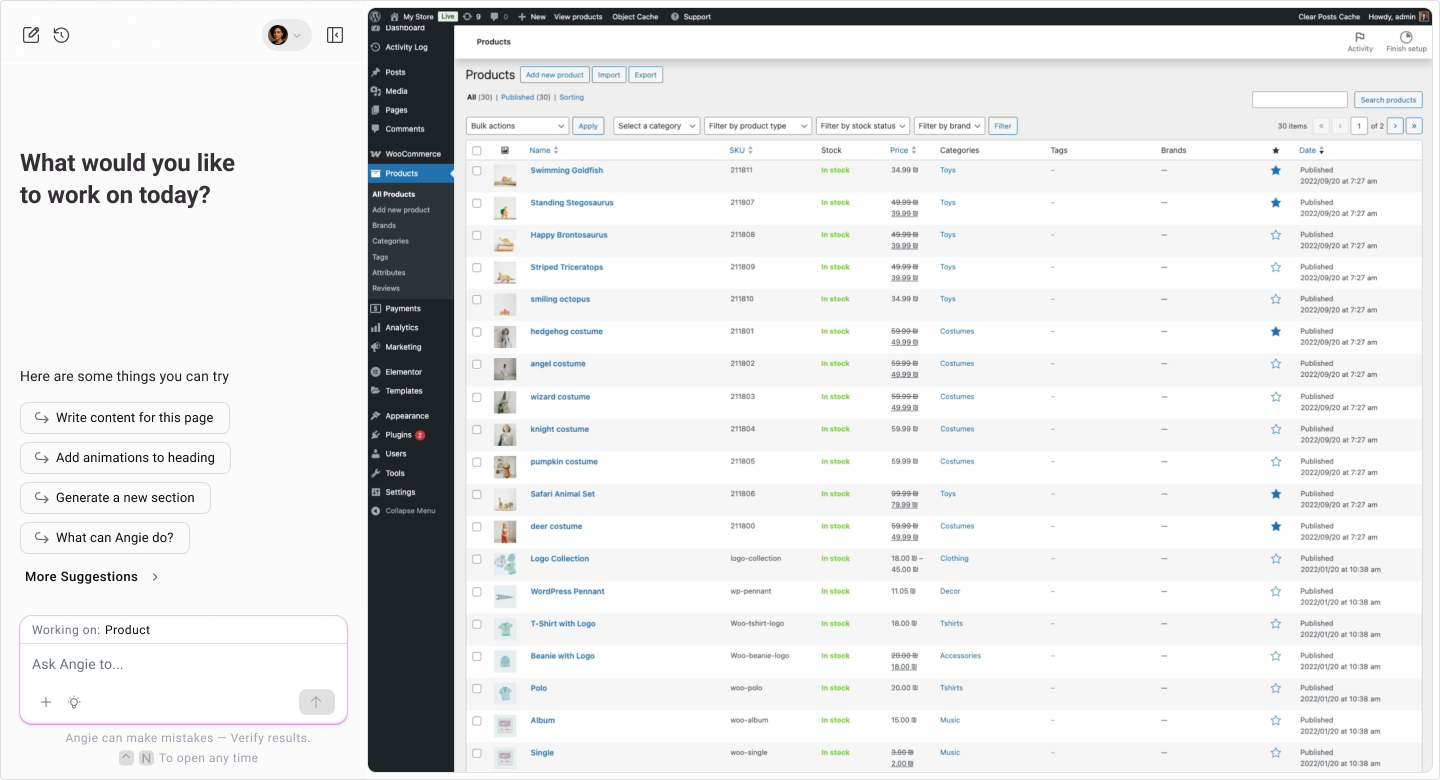Image resolution: width=1440 pixels, height=780 pixels.
Task: Click inside the Search products field
Action: click(1299, 99)
